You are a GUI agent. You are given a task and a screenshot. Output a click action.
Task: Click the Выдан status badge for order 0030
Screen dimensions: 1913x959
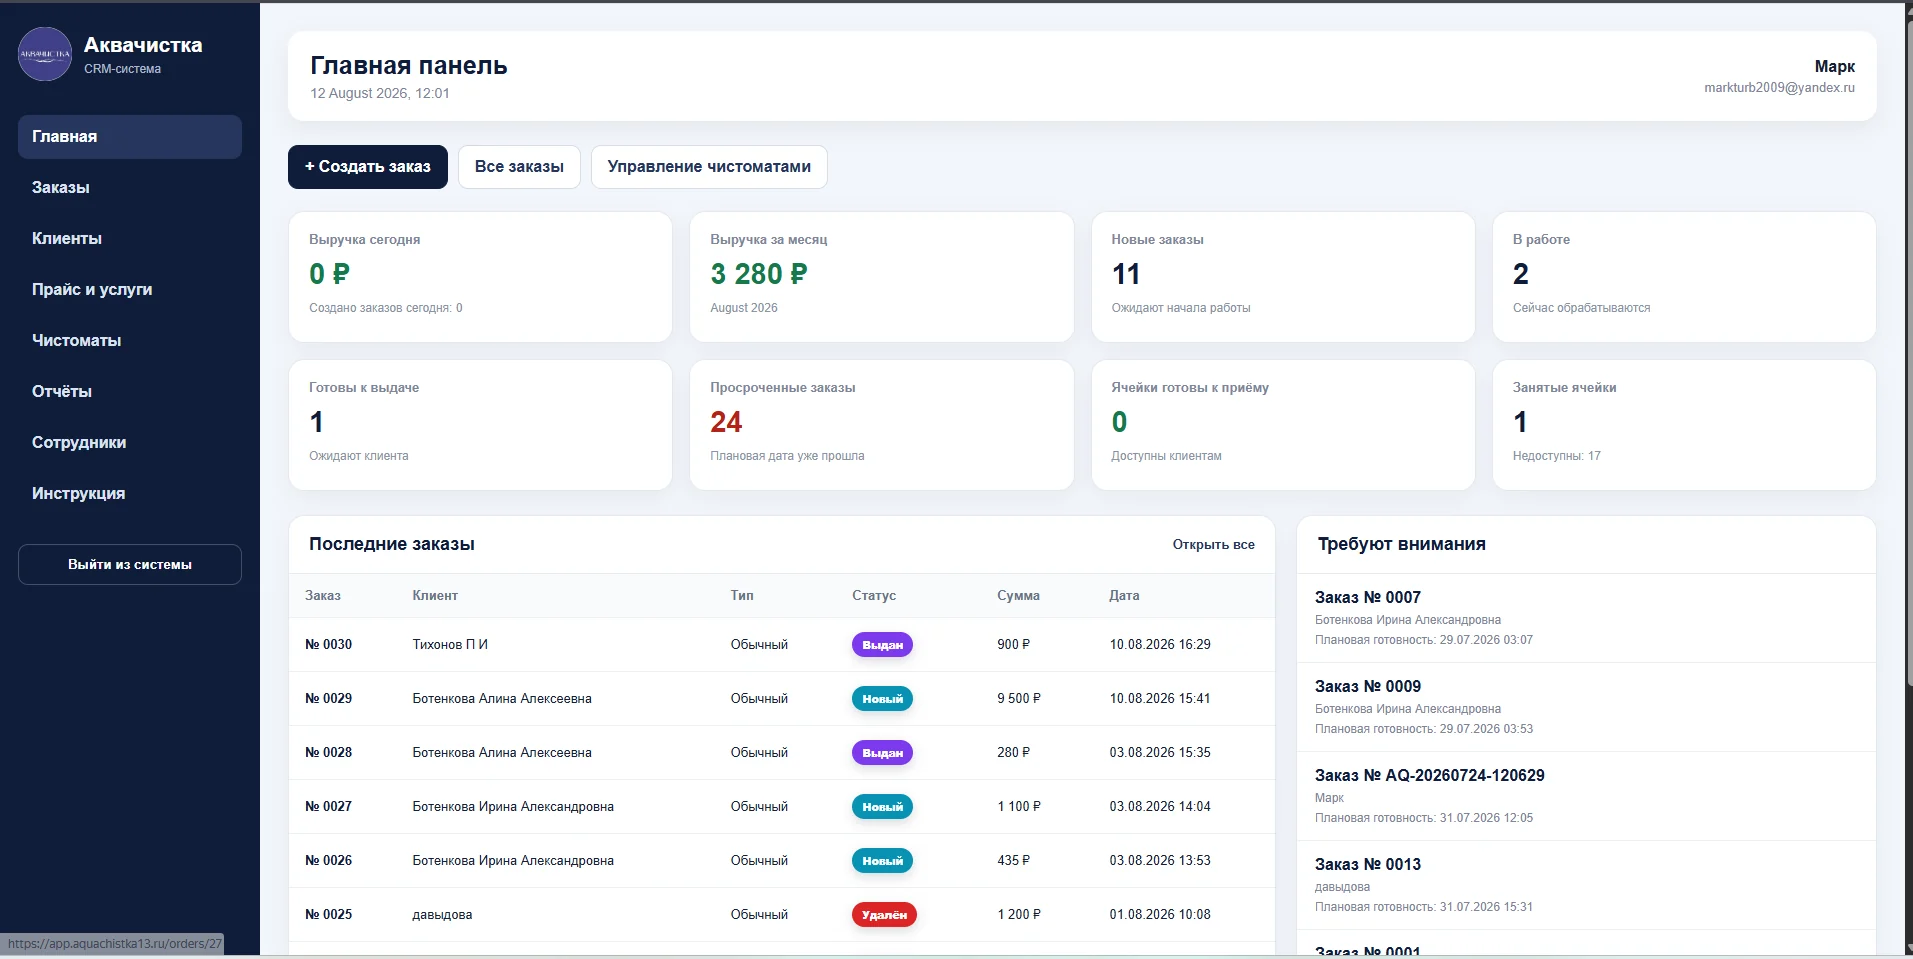coord(882,645)
